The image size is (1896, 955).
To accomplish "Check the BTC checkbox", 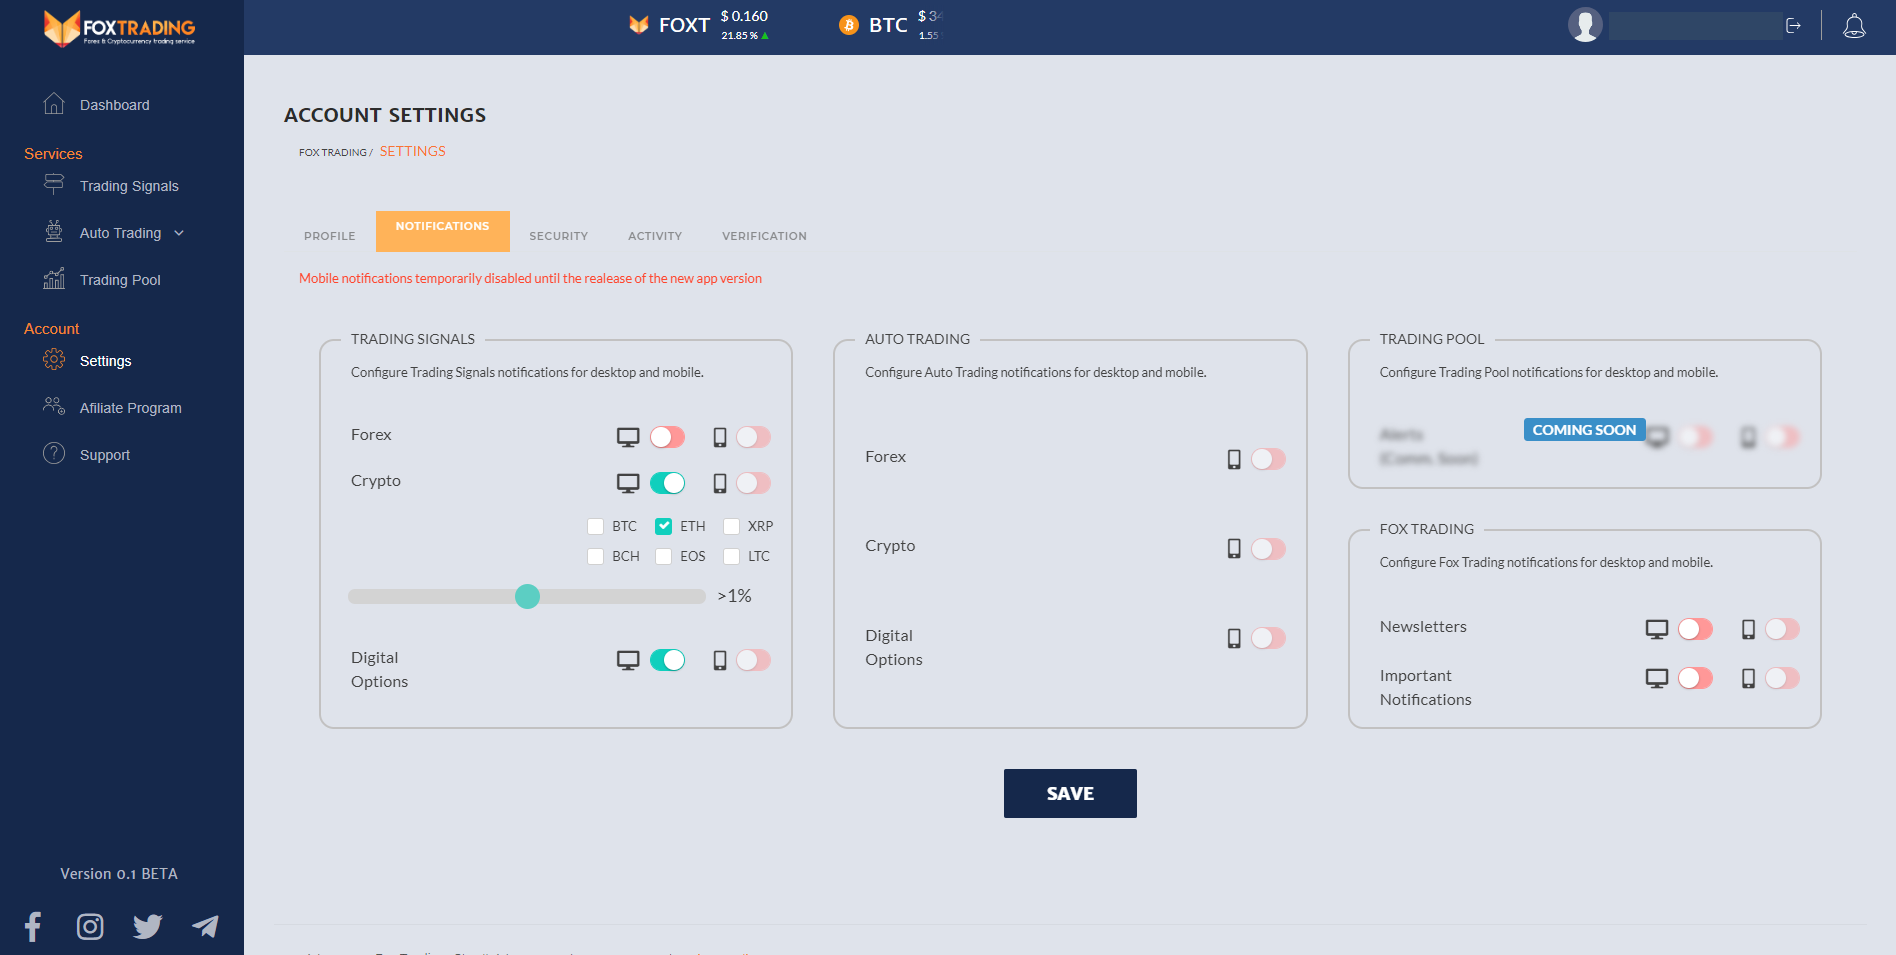I will tap(595, 526).
